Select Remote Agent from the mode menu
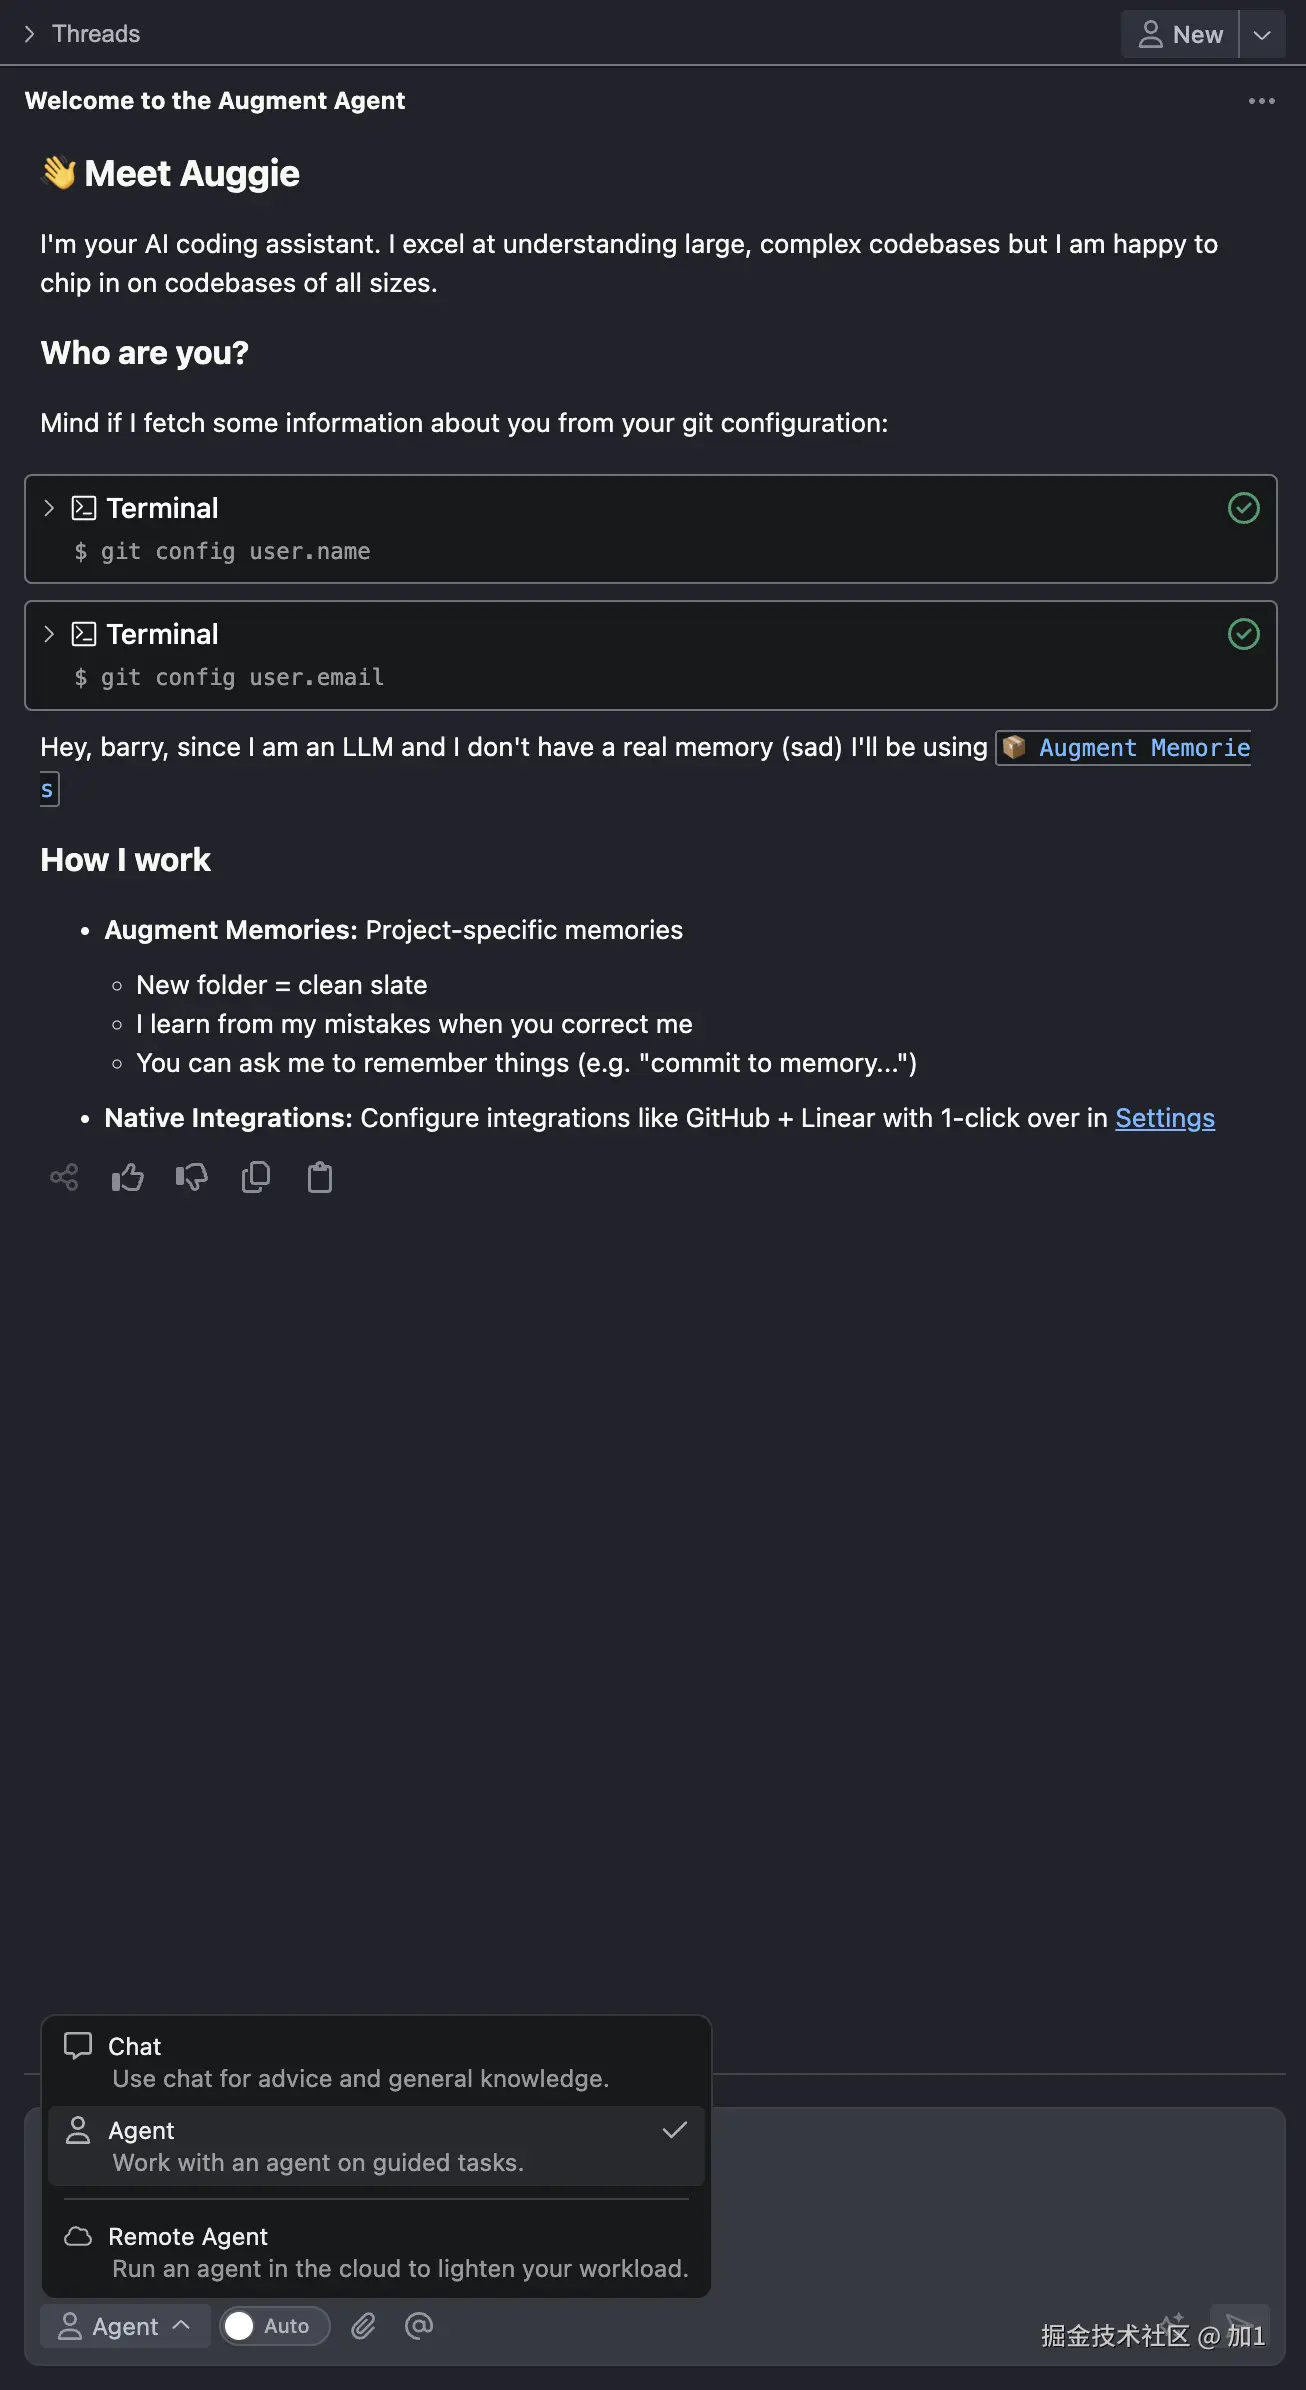The image size is (1306, 2390). (375, 2252)
